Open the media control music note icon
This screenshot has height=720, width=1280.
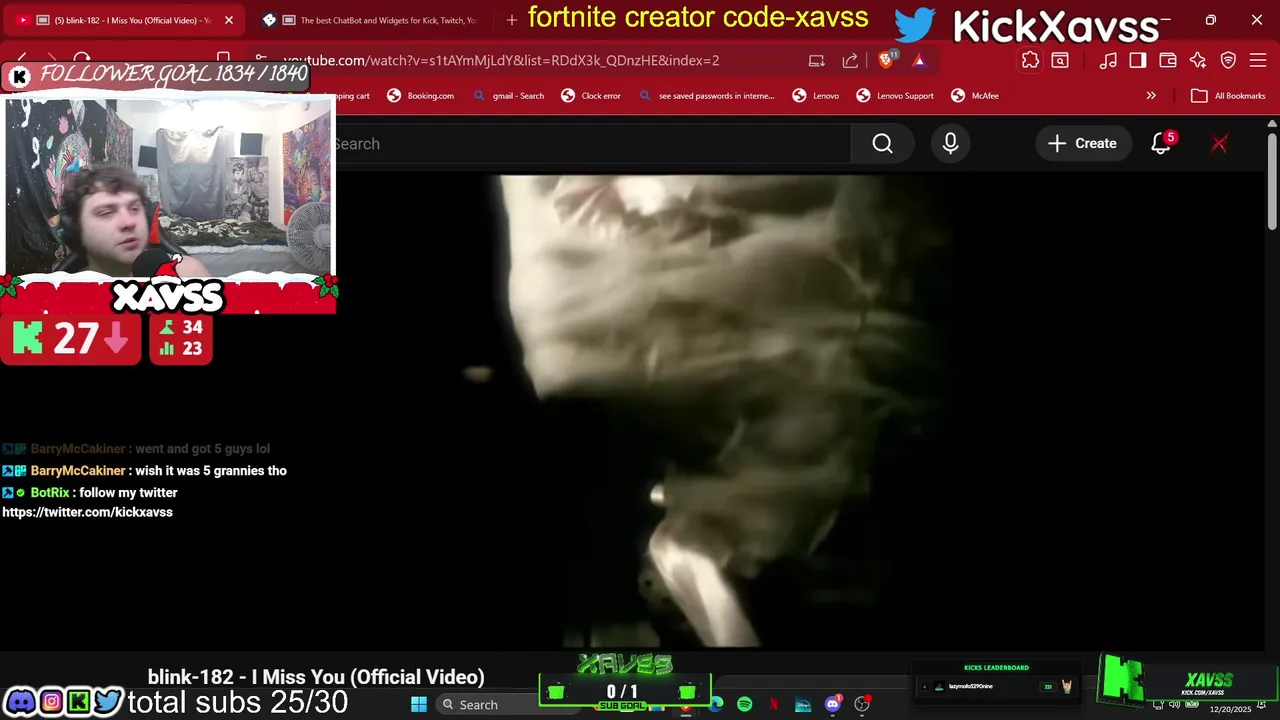tap(1108, 60)
